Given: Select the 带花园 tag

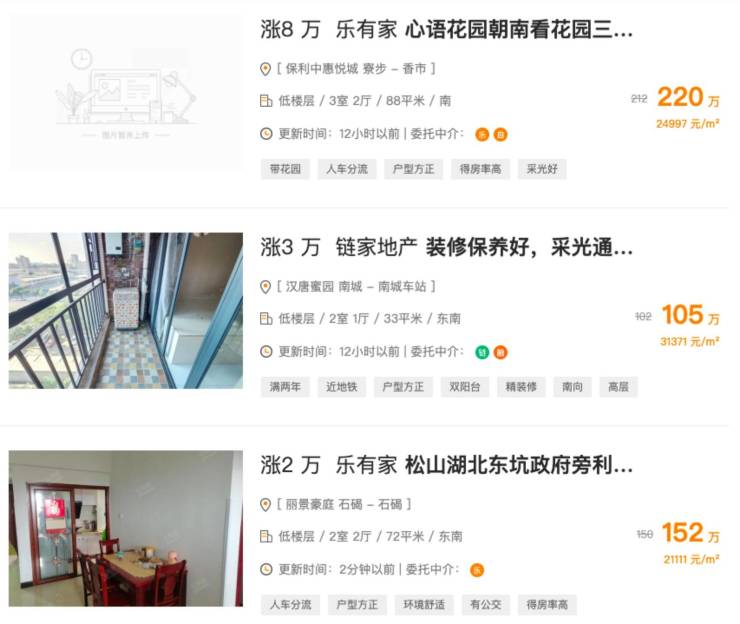Looking at the screenshot, I should [285, 169].
